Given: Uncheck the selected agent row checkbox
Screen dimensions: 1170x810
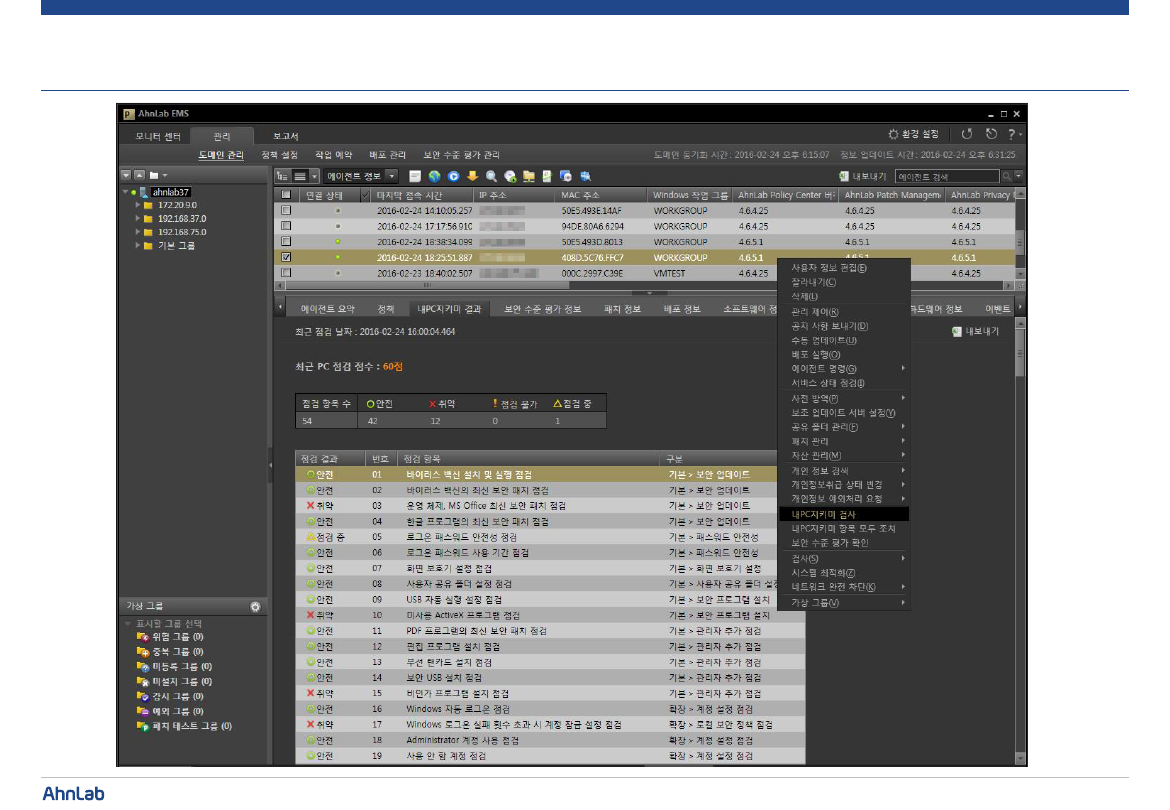Looking at the screenshot, I should 286,257.
